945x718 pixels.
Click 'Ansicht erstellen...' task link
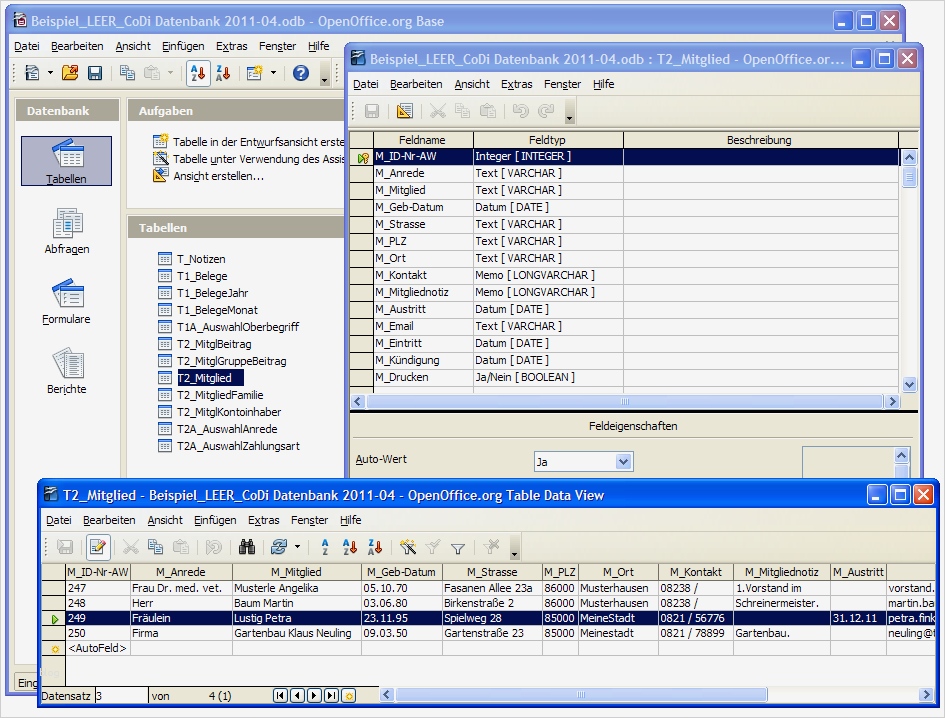[218, 176]
